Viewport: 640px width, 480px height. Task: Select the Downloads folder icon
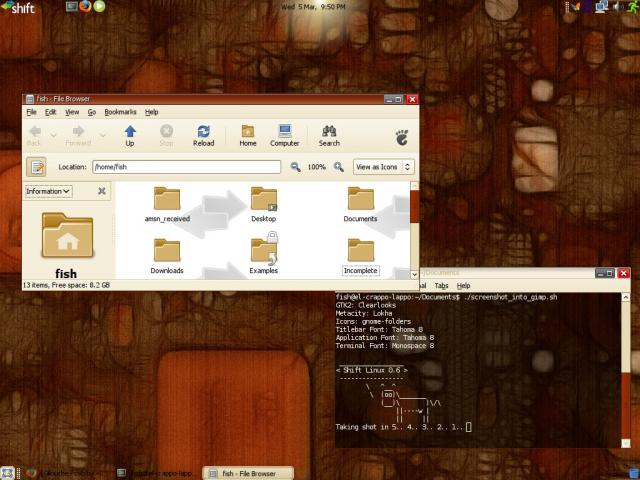167,256
